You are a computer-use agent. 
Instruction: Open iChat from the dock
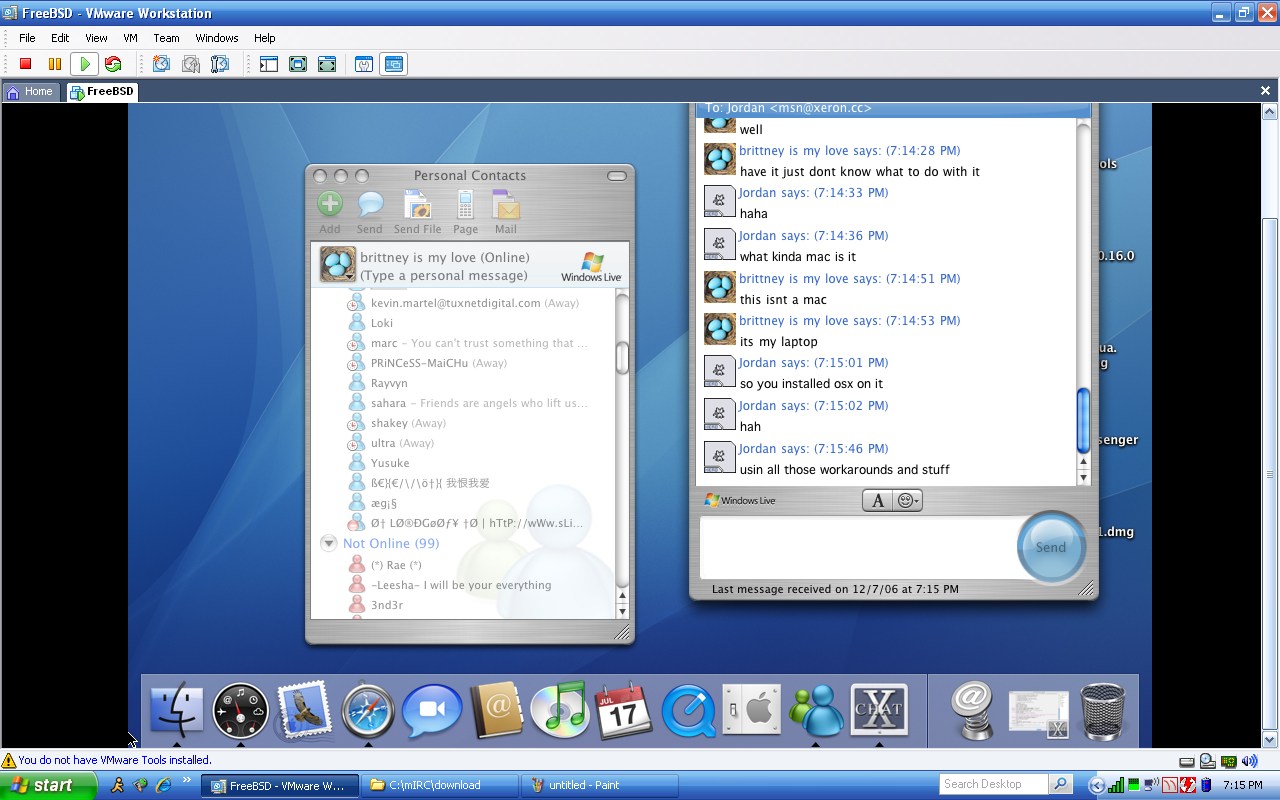pyautogui.click(x=432, y=711)
